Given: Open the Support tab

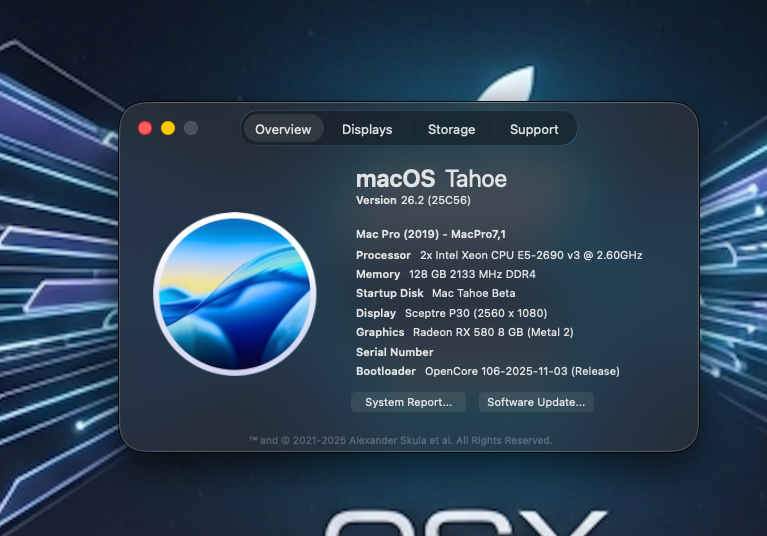Looking at the screenshot, I should (x=534, y=129).
